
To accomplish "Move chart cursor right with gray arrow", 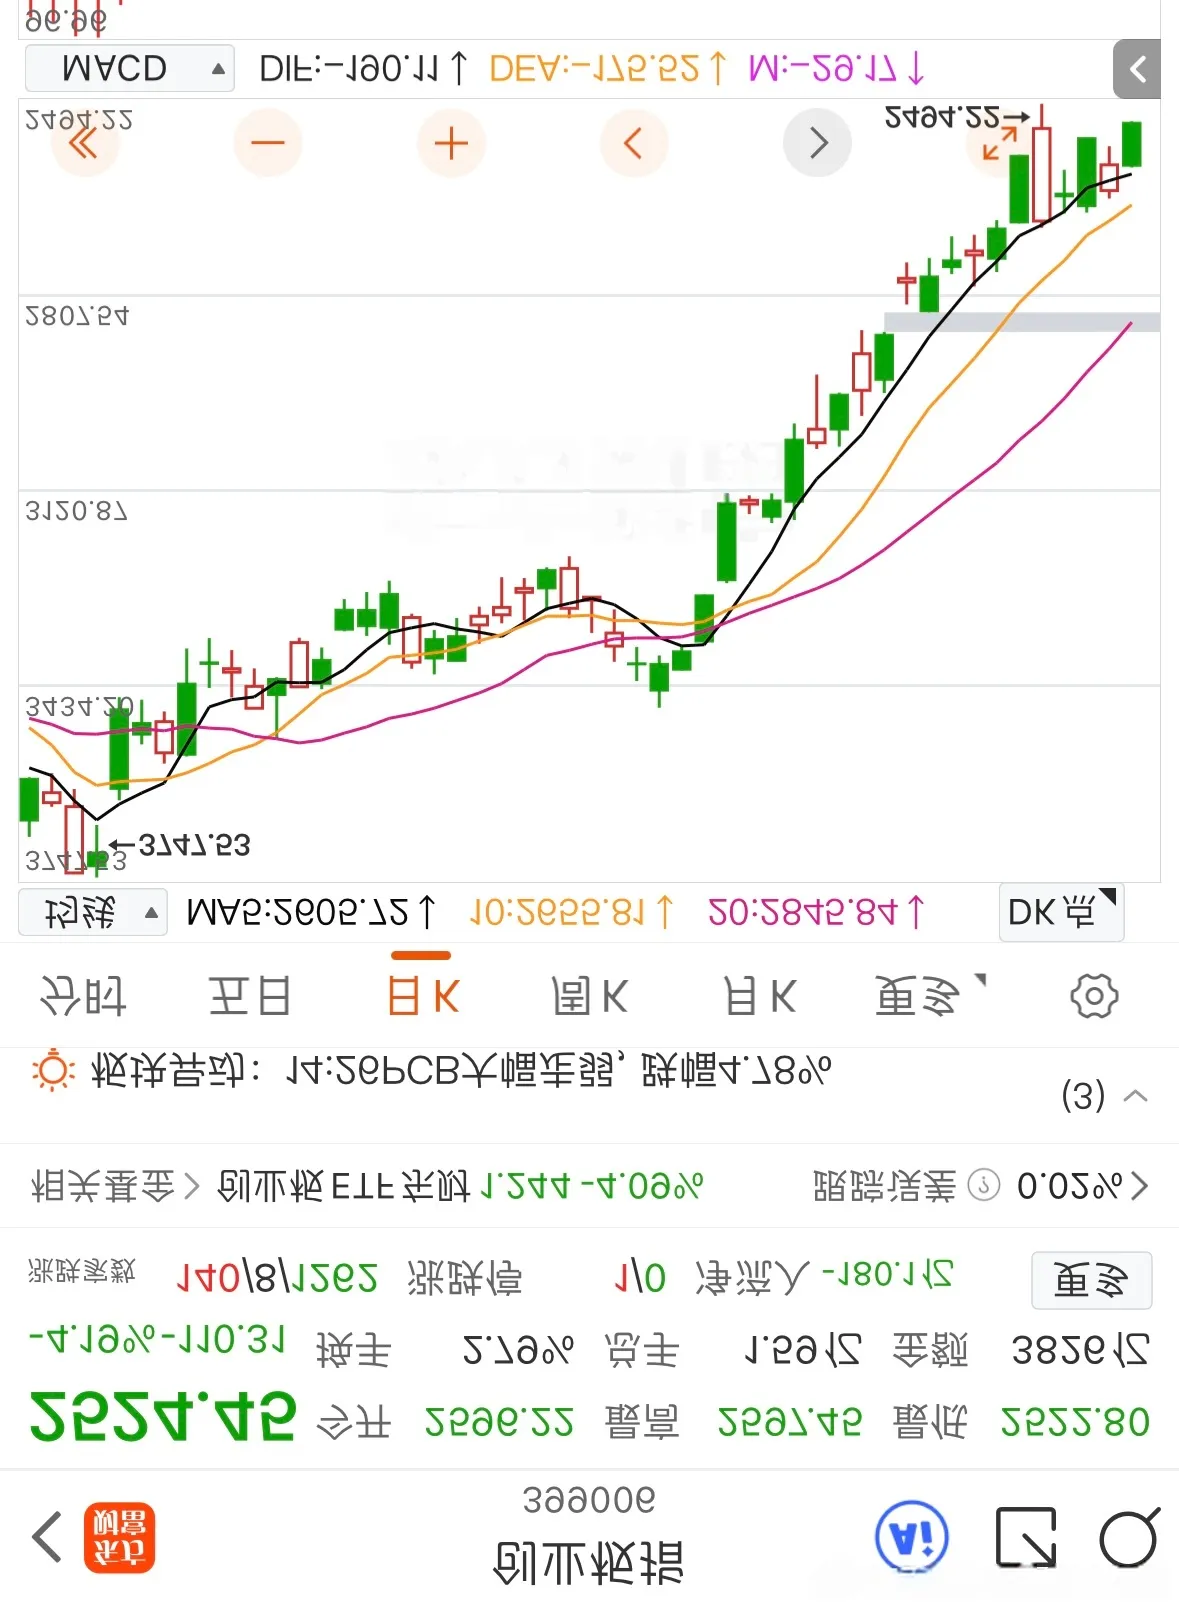I will [x=817, y=144].
